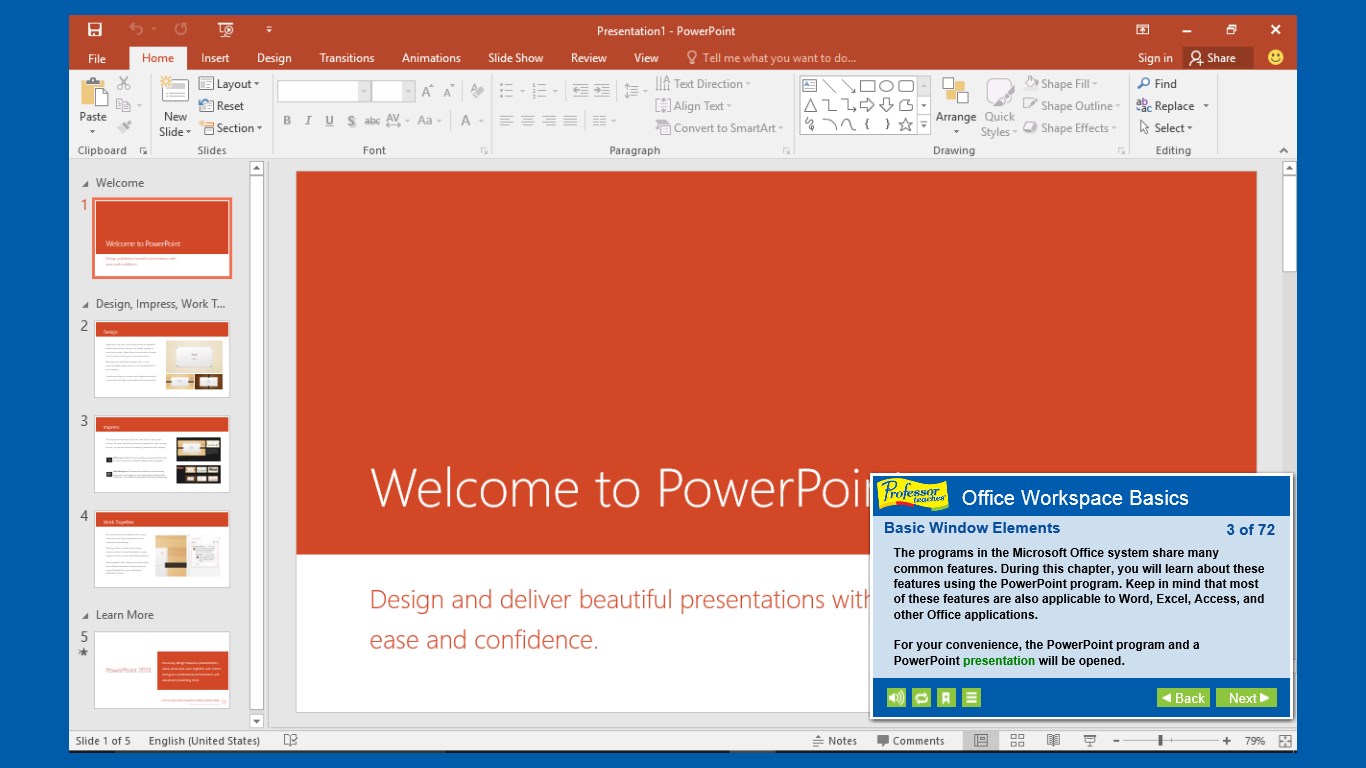Select slide 3 thumbnail Impress
This screenshot has width=1366, height=768.
click(162, 454)
